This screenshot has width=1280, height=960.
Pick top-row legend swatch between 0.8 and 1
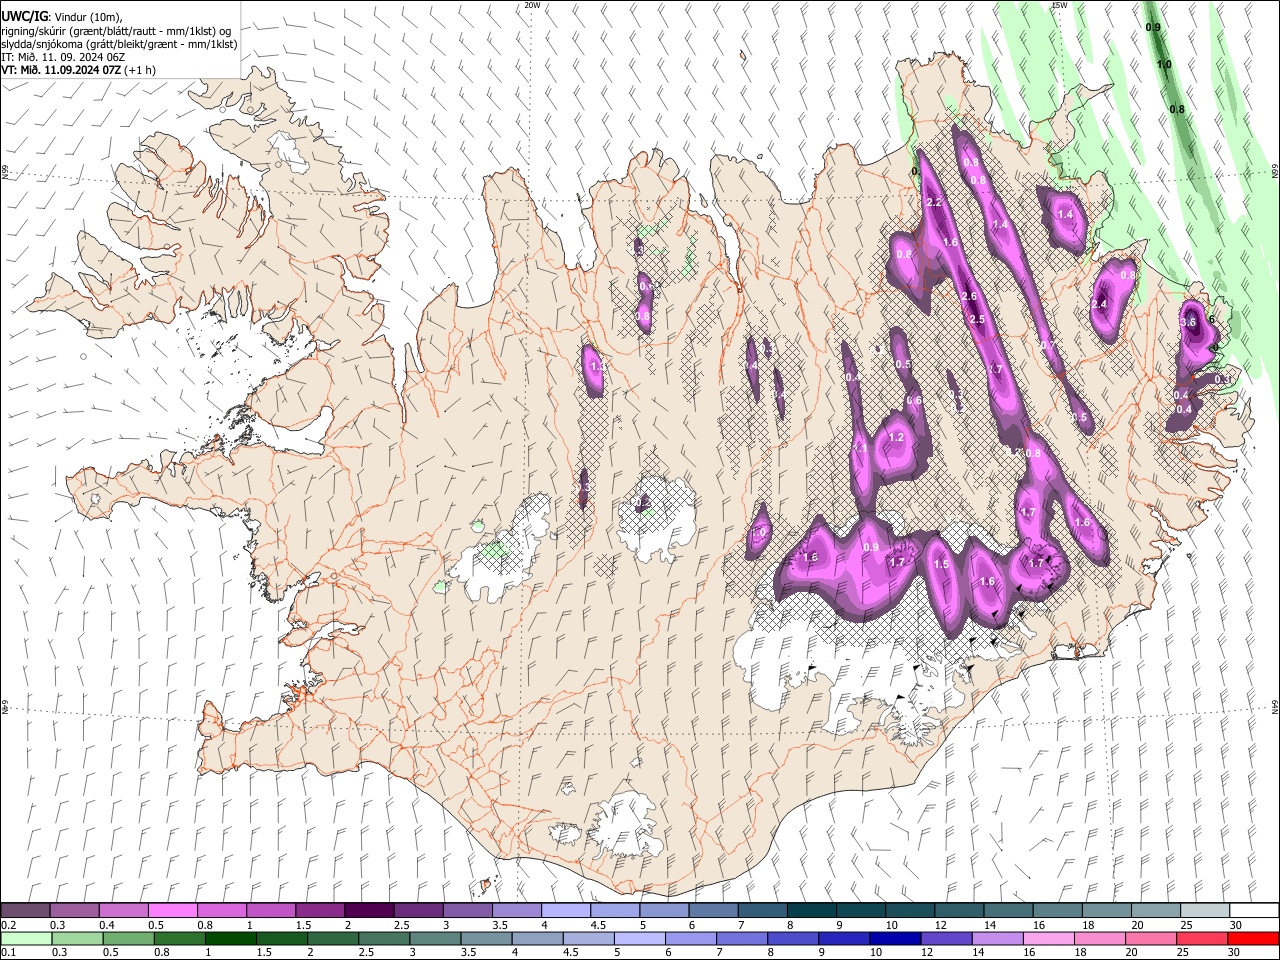click(x=221, y=911)
